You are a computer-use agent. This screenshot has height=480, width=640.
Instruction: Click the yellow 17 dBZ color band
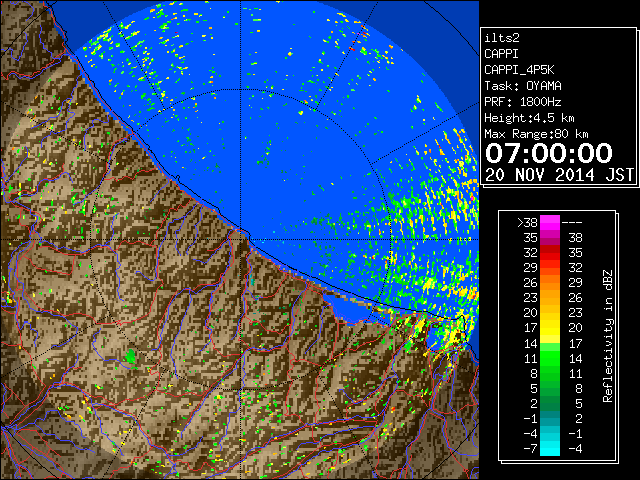click(550, 328)
